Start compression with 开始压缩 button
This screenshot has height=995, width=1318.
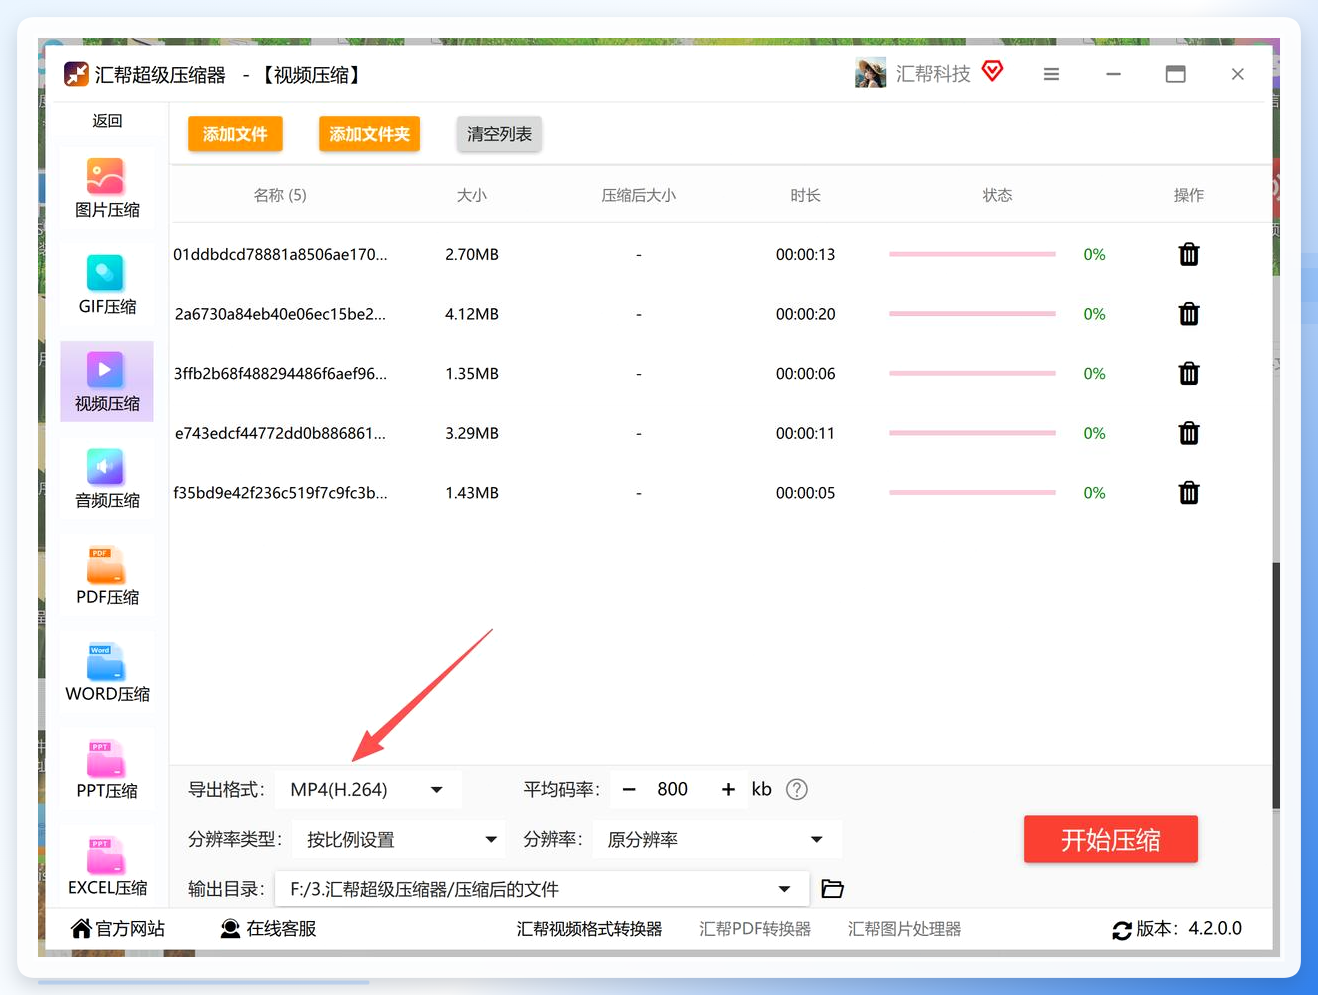click(x=1110, y=839)
